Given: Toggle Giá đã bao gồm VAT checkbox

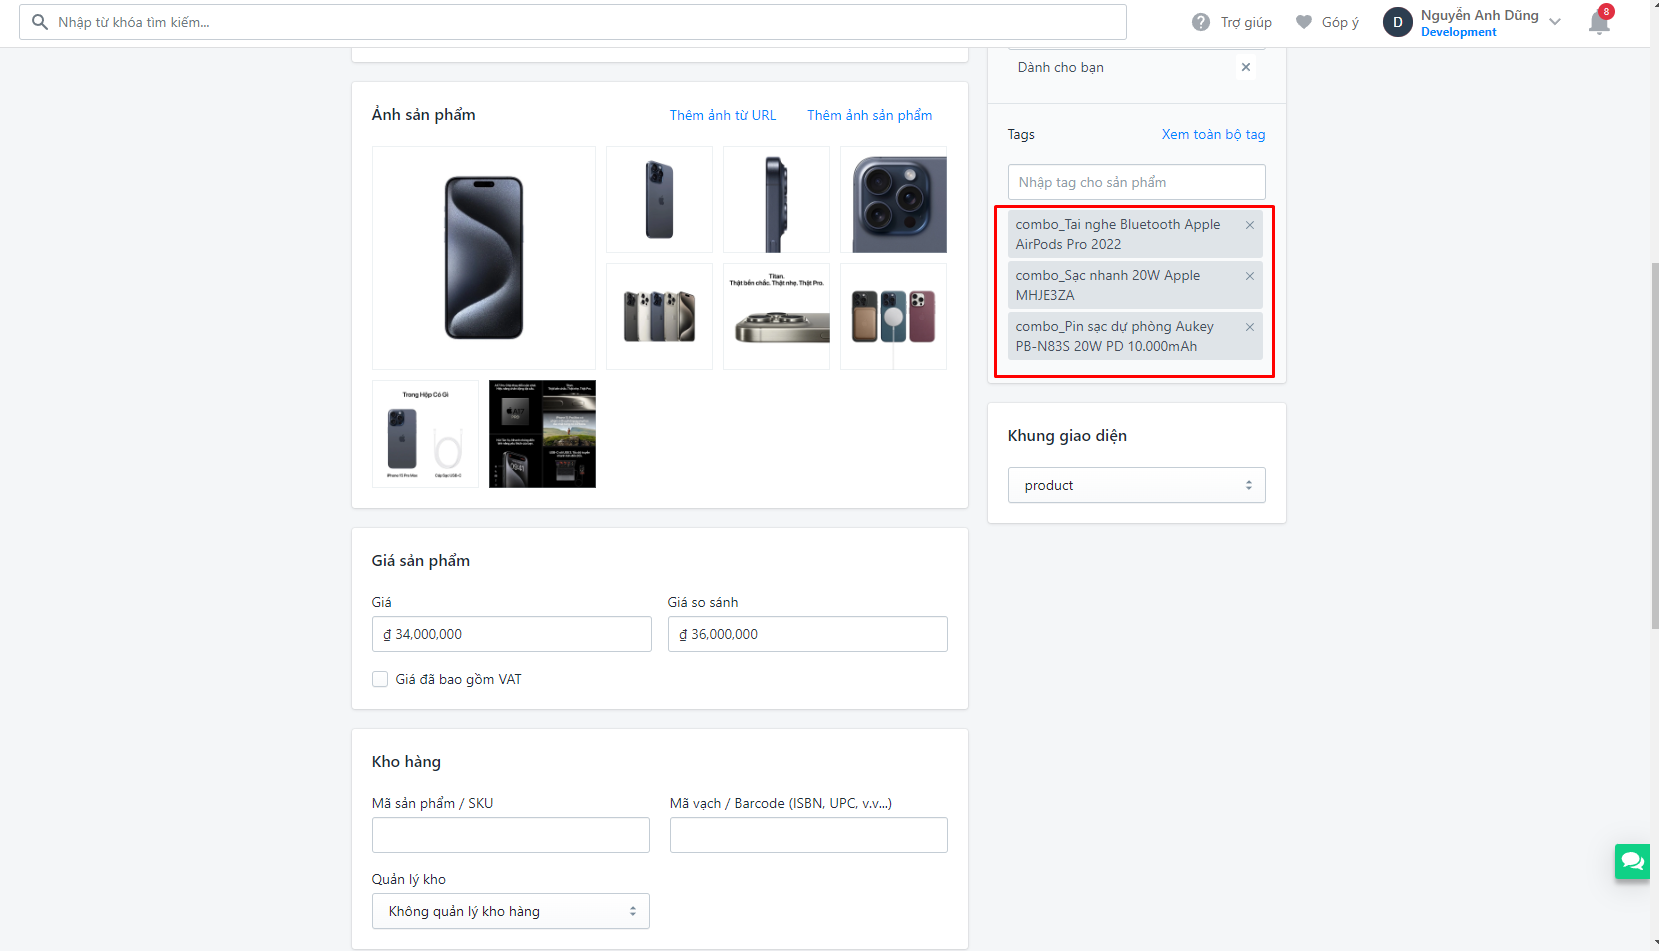Looking at the screenshot, I should [x=380, y=679].
